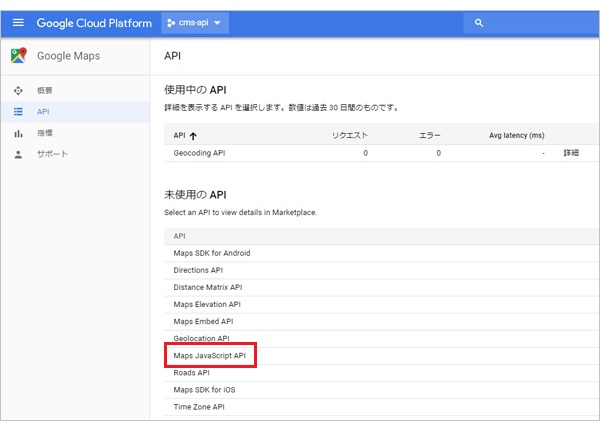This screenshot has height=435, width=600.
Task: Click the 使用中の API heading
Action: point(195,90)
